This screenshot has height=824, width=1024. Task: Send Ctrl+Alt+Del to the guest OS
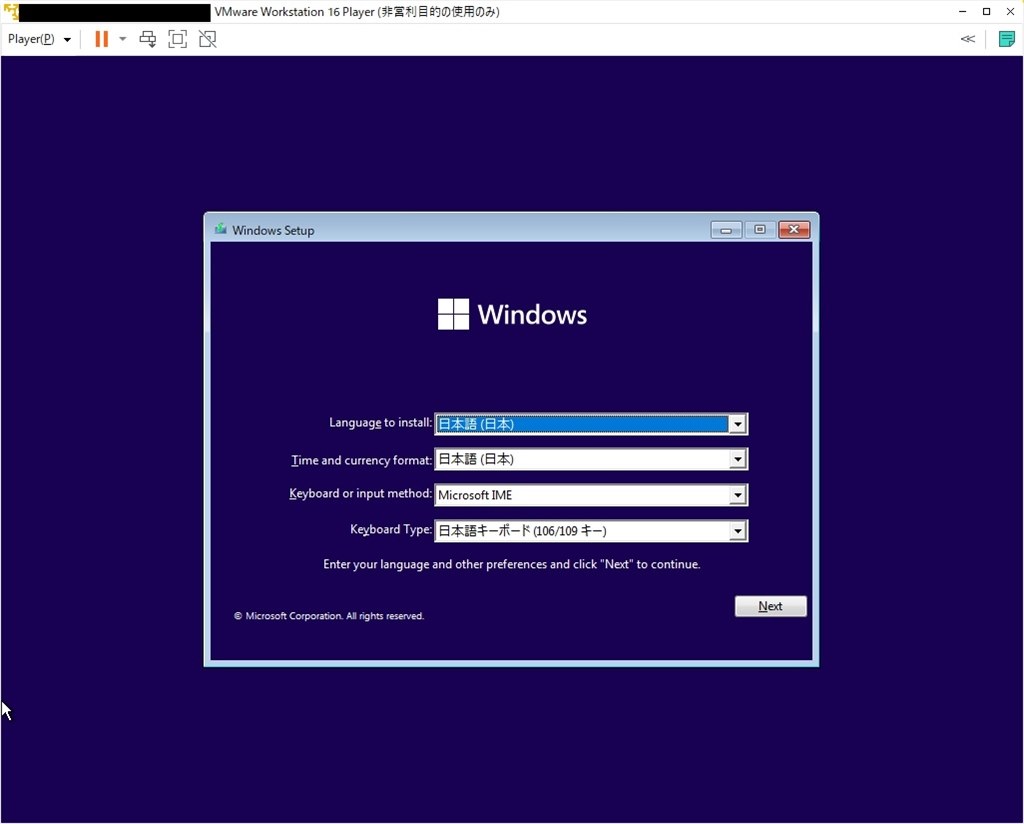148,38
